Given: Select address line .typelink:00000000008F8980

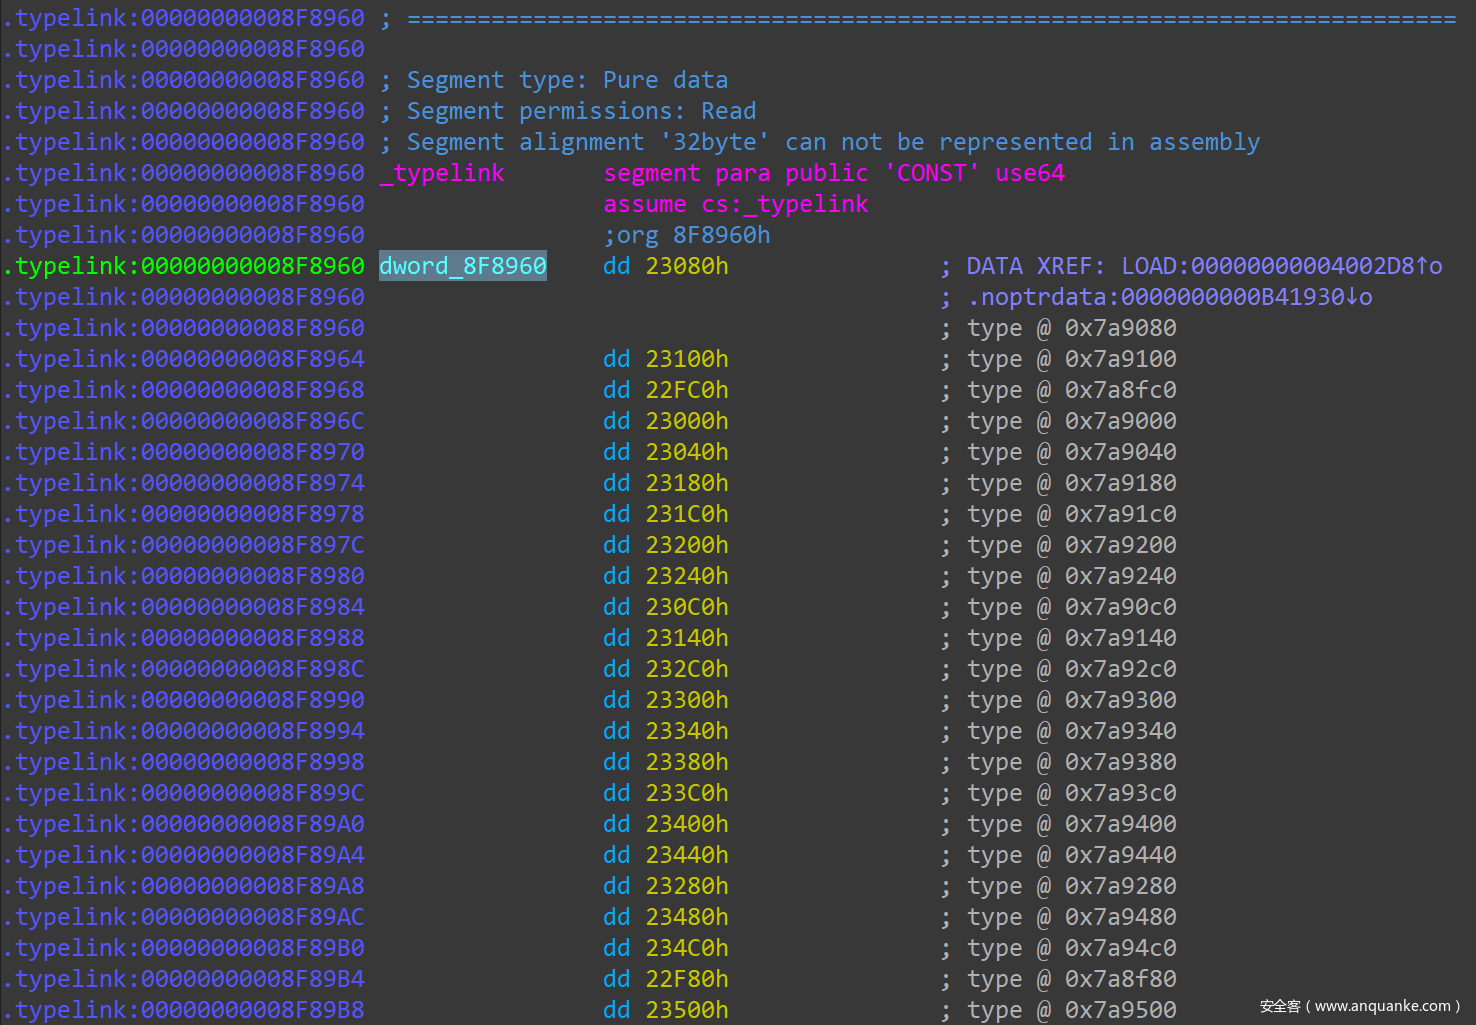Looking at the screenshot, I should point(185,576).
